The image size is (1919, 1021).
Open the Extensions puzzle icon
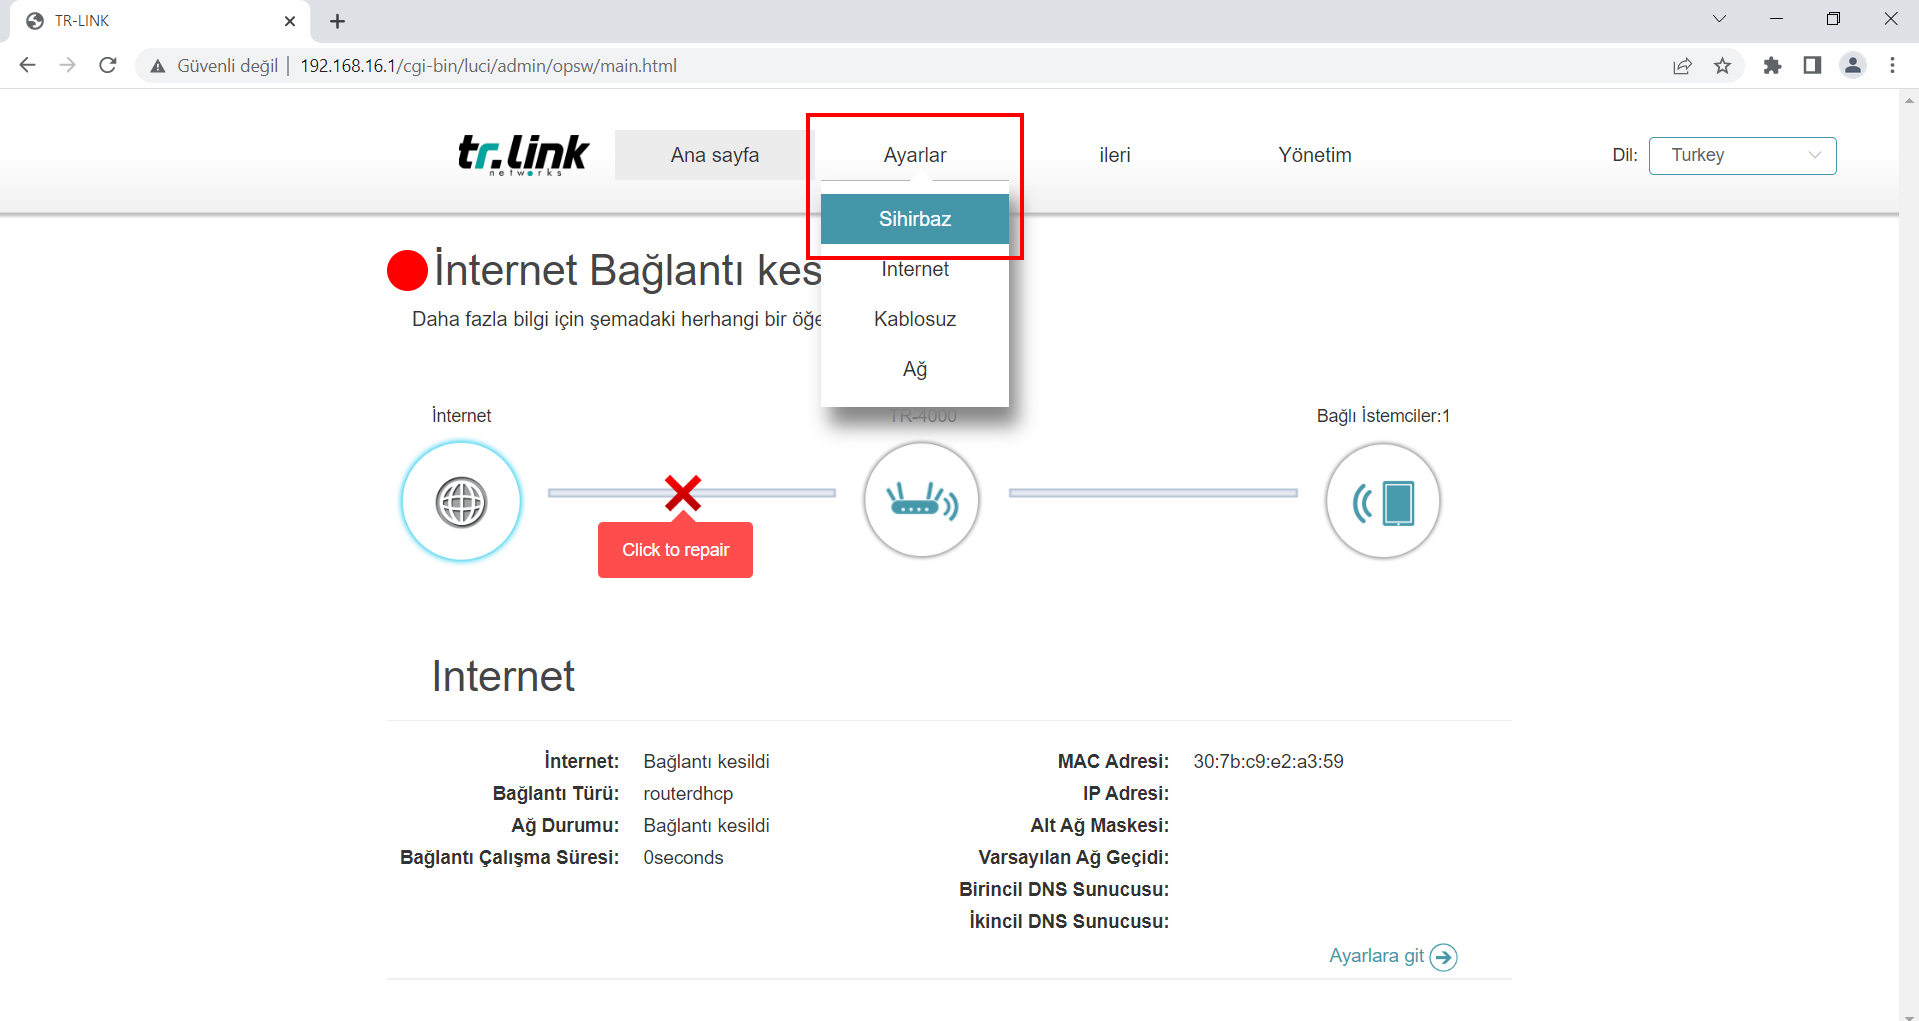(x=1772, y=66)
